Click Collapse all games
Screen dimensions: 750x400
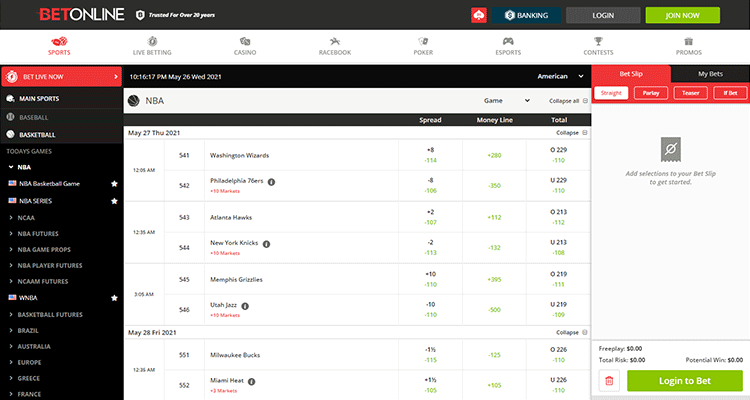coord(568,101)
